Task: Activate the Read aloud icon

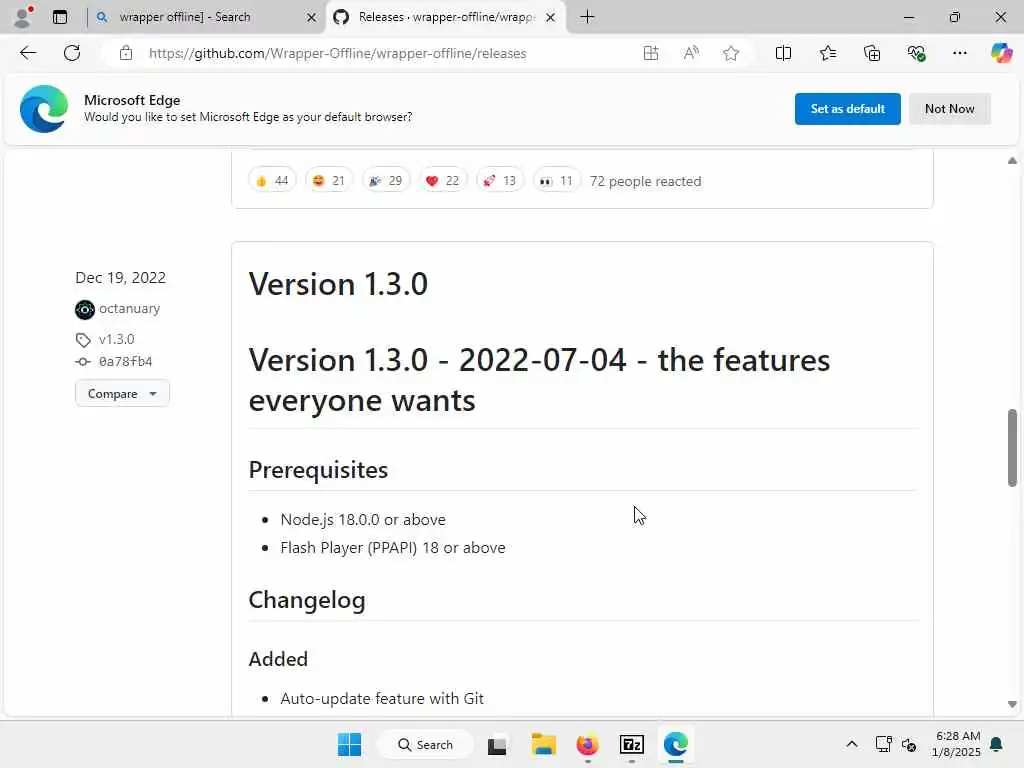Action: [x=691, y=54]
